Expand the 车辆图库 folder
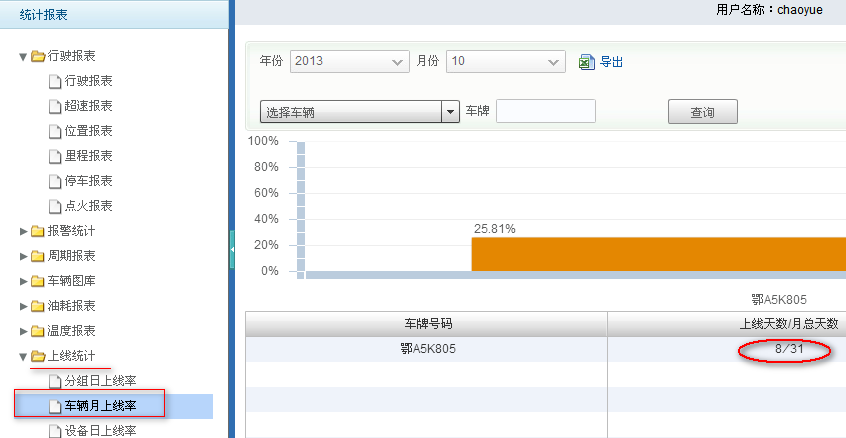The width and height of the screenshot is (846, 438). (24, 281)
